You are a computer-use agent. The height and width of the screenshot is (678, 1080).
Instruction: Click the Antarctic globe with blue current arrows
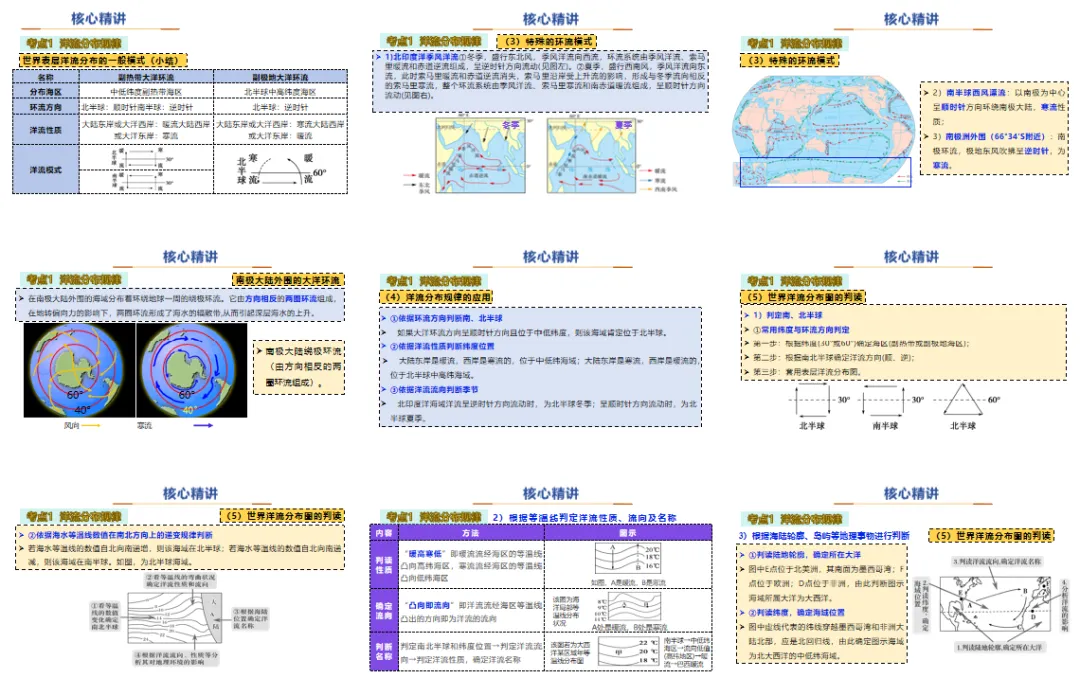[x=191, y=370]
